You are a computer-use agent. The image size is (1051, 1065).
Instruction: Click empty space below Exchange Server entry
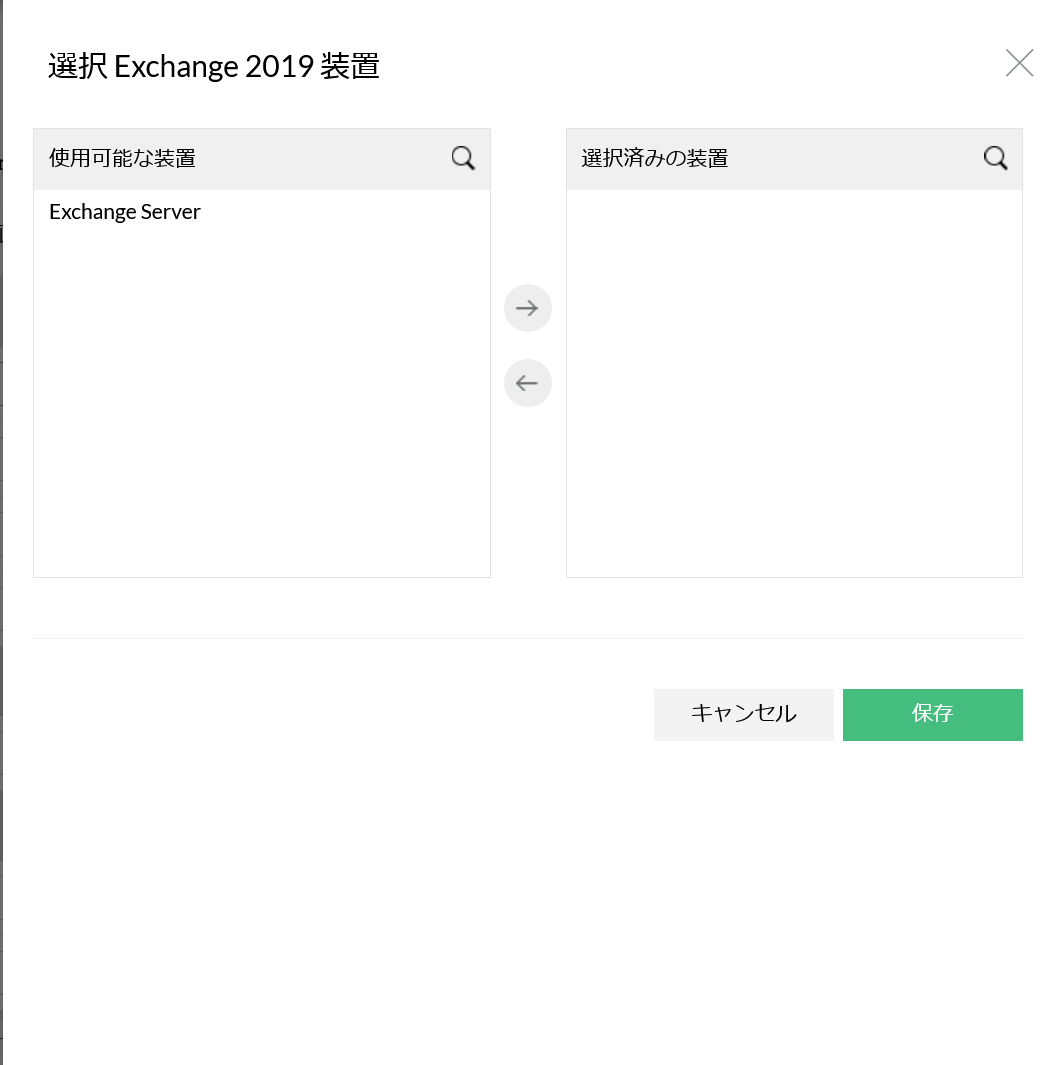pyautogui.click(x=260, y=400)
